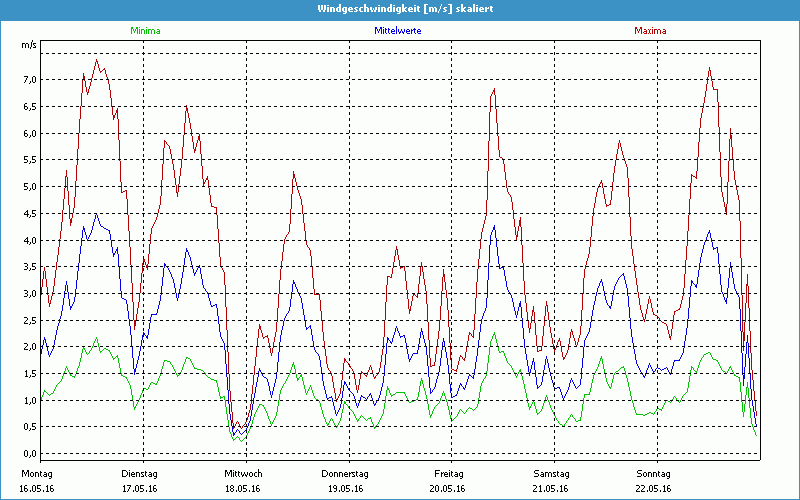Click the date '19.05.16'
800x500 pixels.
[345, 488]
